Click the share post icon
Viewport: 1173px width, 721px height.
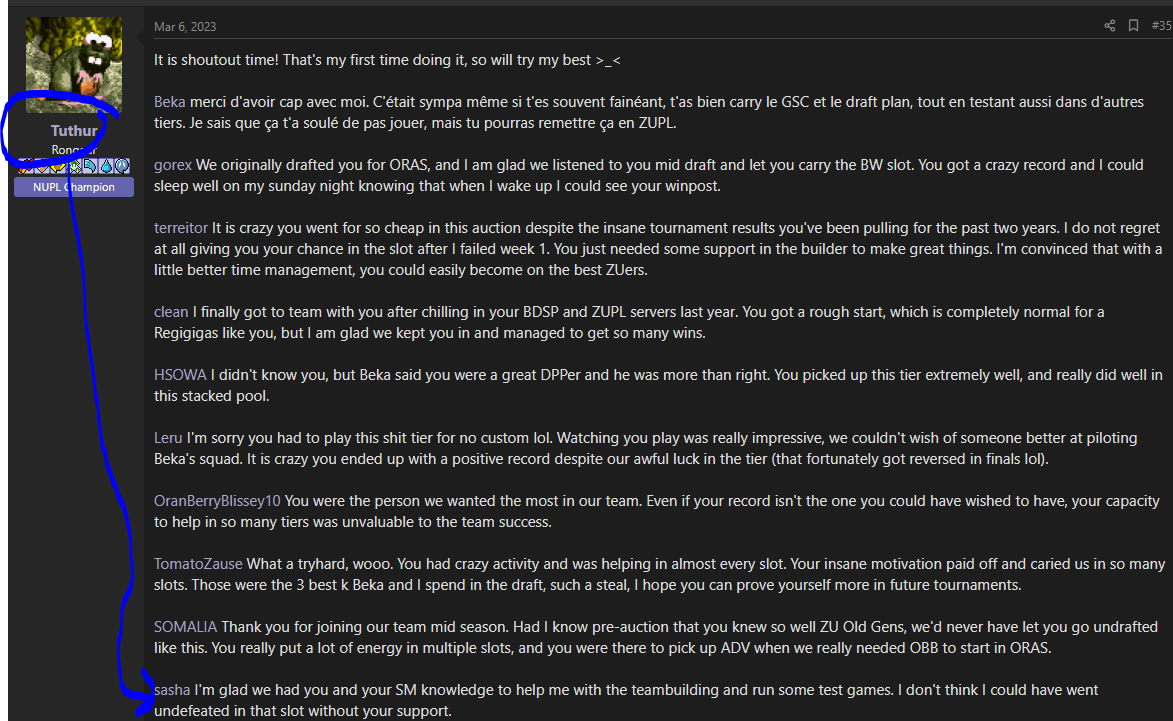(1109, 26)
